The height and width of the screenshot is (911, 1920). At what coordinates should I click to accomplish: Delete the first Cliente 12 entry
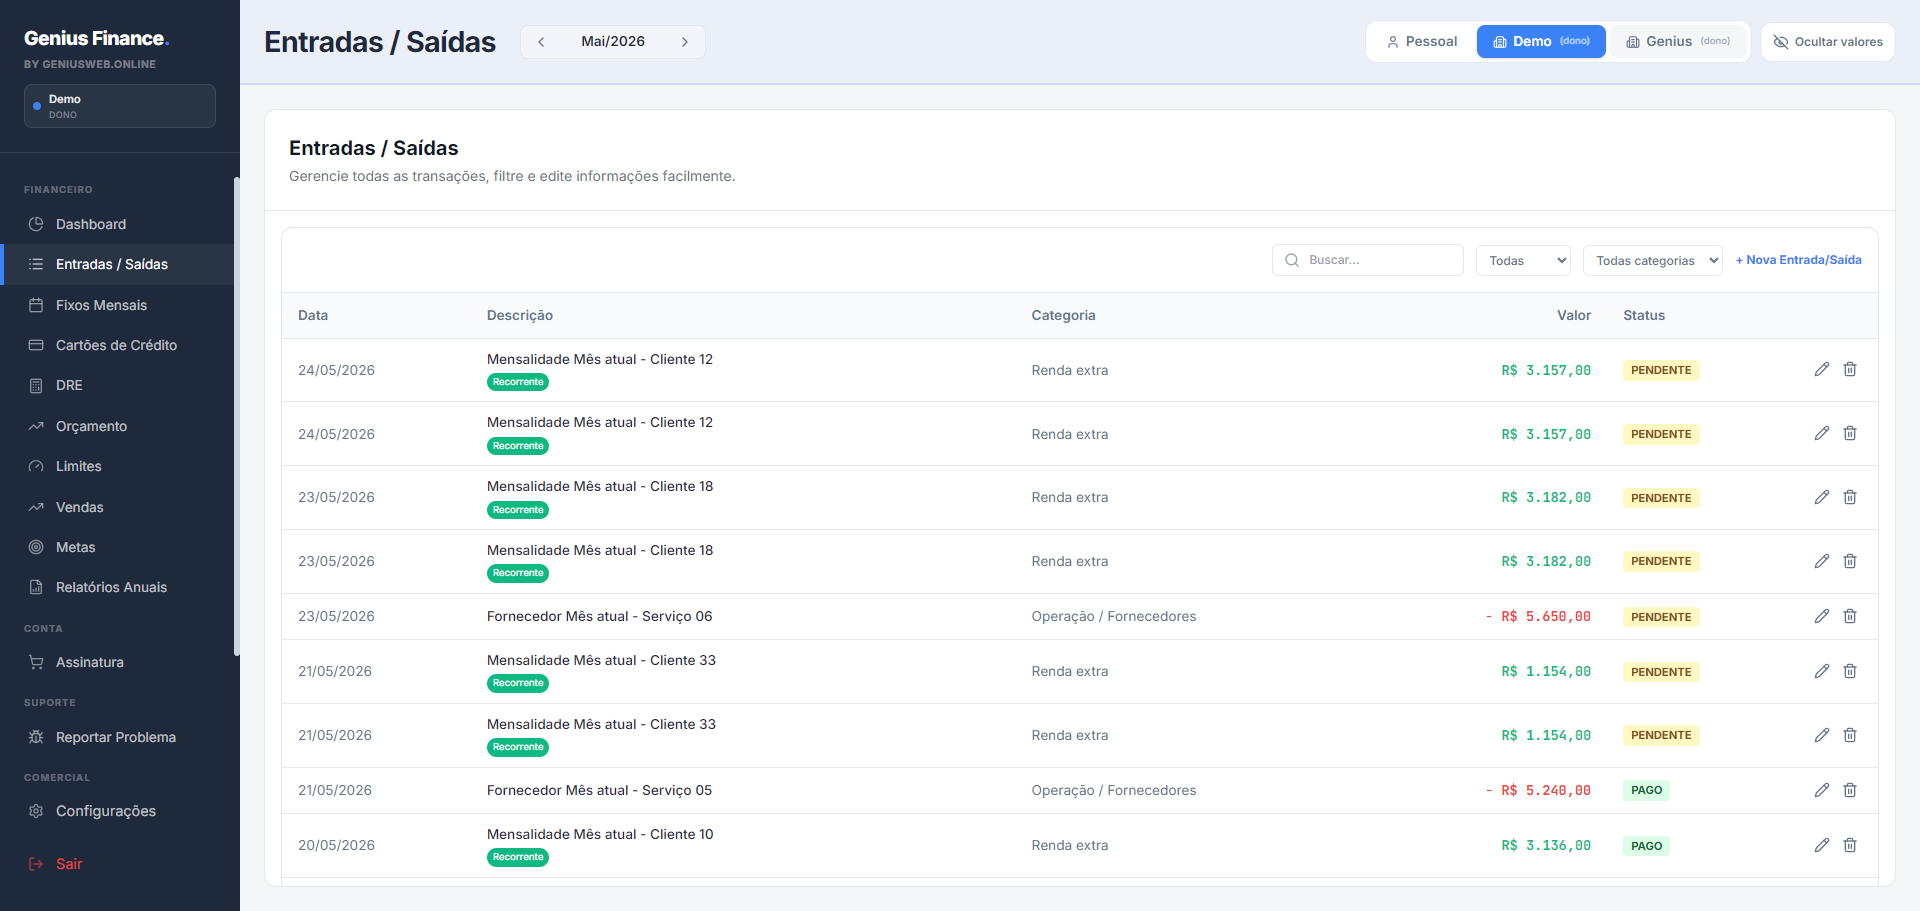coord(1850,369)
